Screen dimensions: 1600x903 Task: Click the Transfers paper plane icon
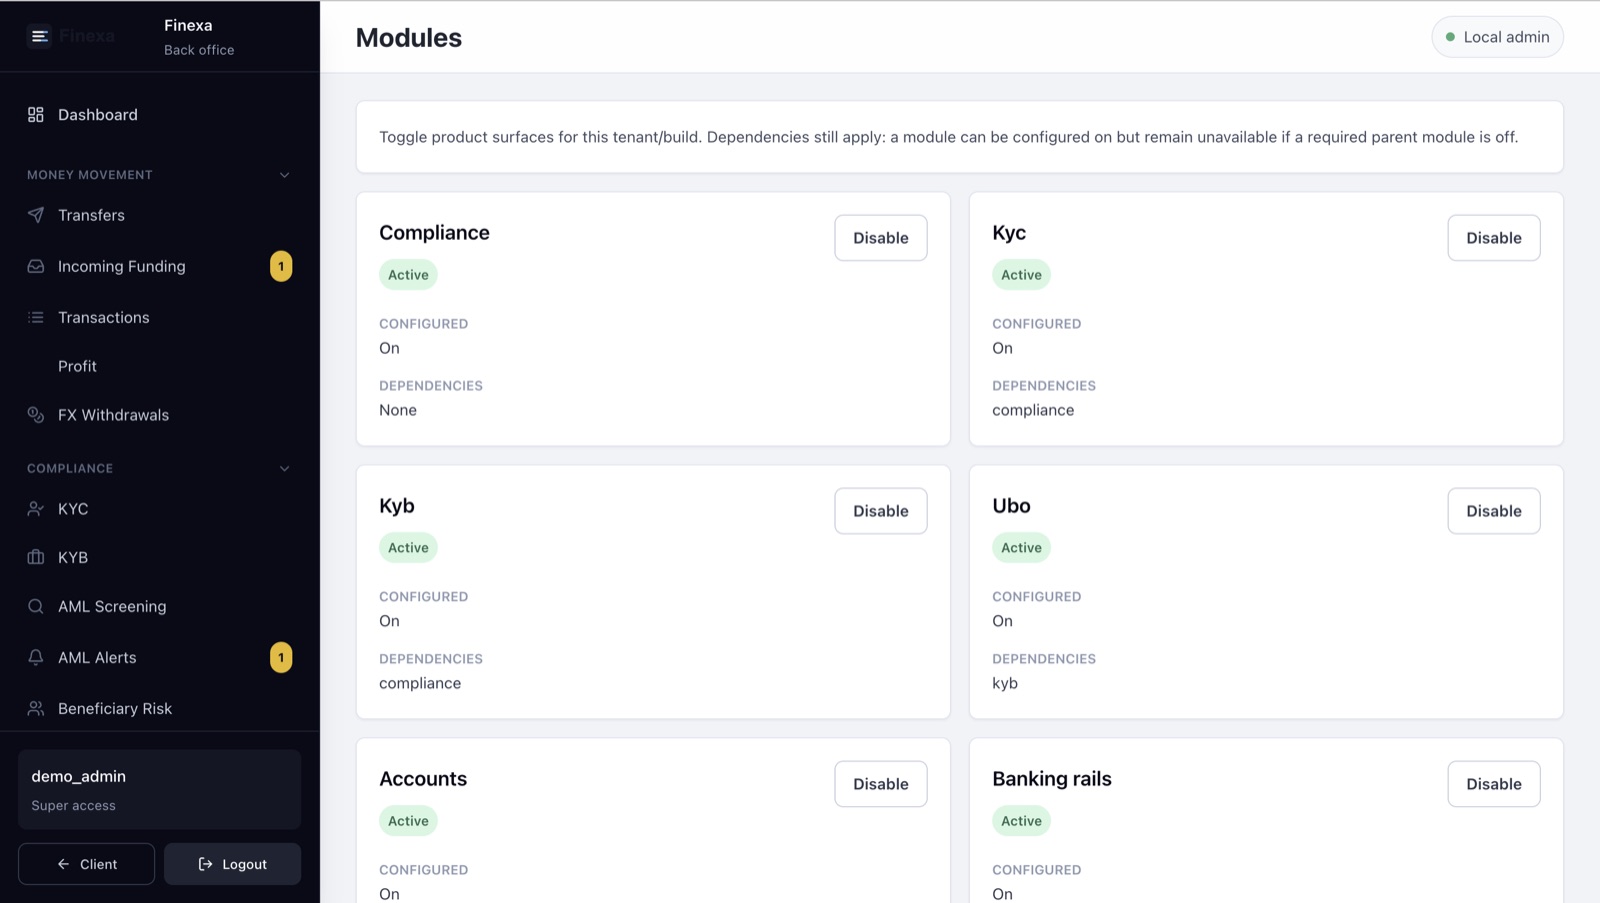[x=36, y=215]
